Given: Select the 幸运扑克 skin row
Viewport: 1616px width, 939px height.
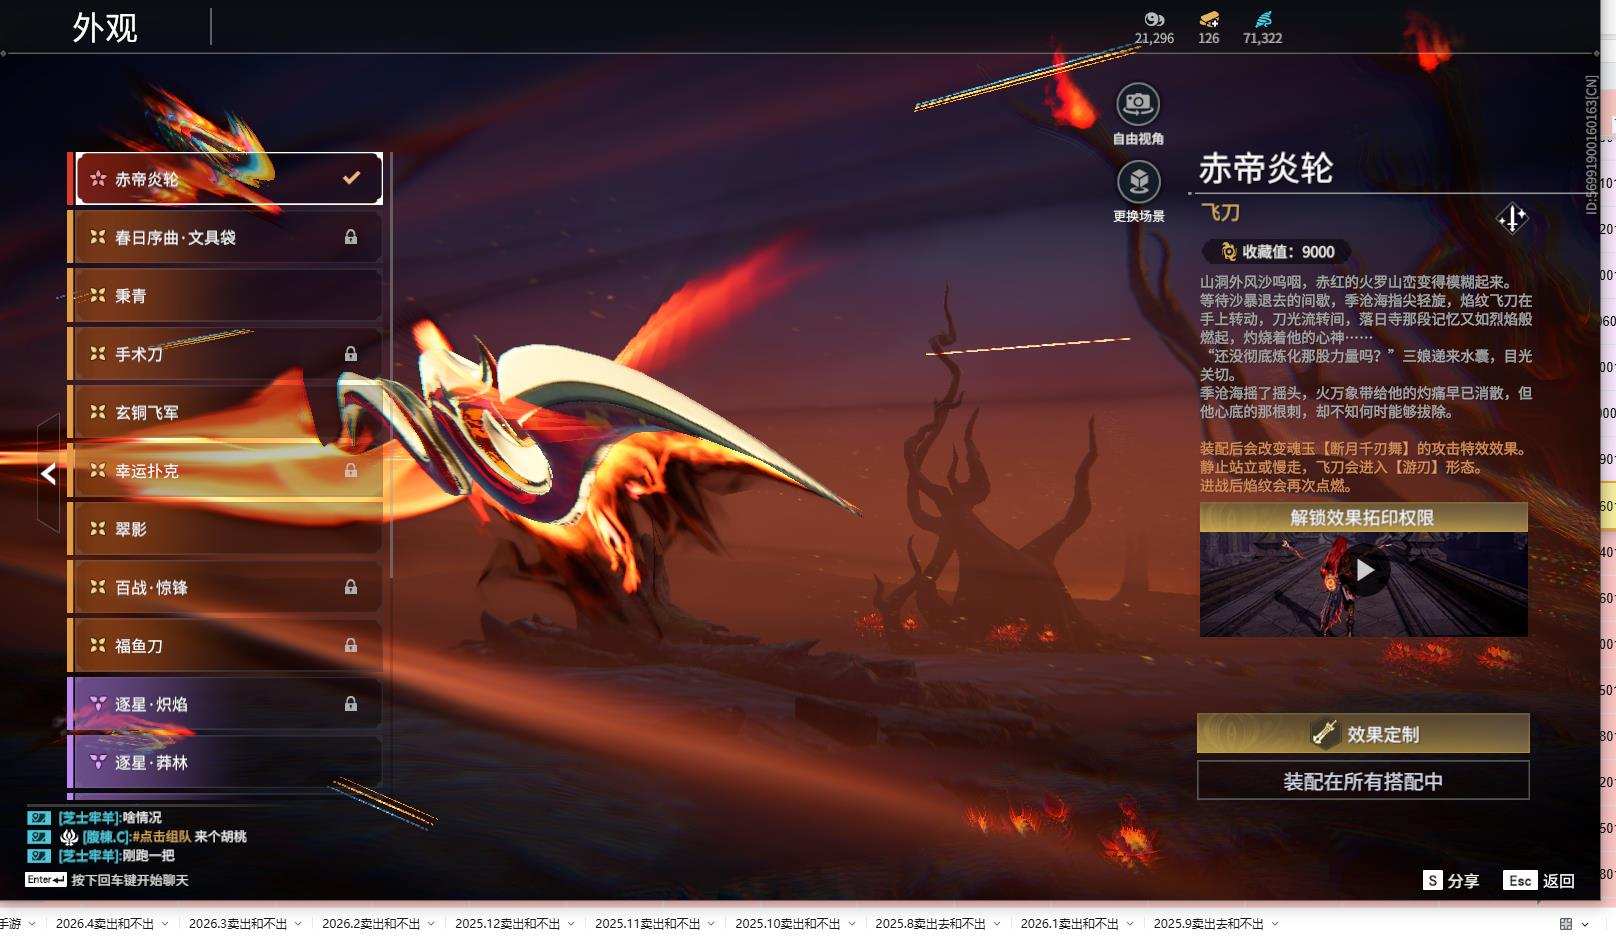Looking at the screenshot, I should 226,470.
